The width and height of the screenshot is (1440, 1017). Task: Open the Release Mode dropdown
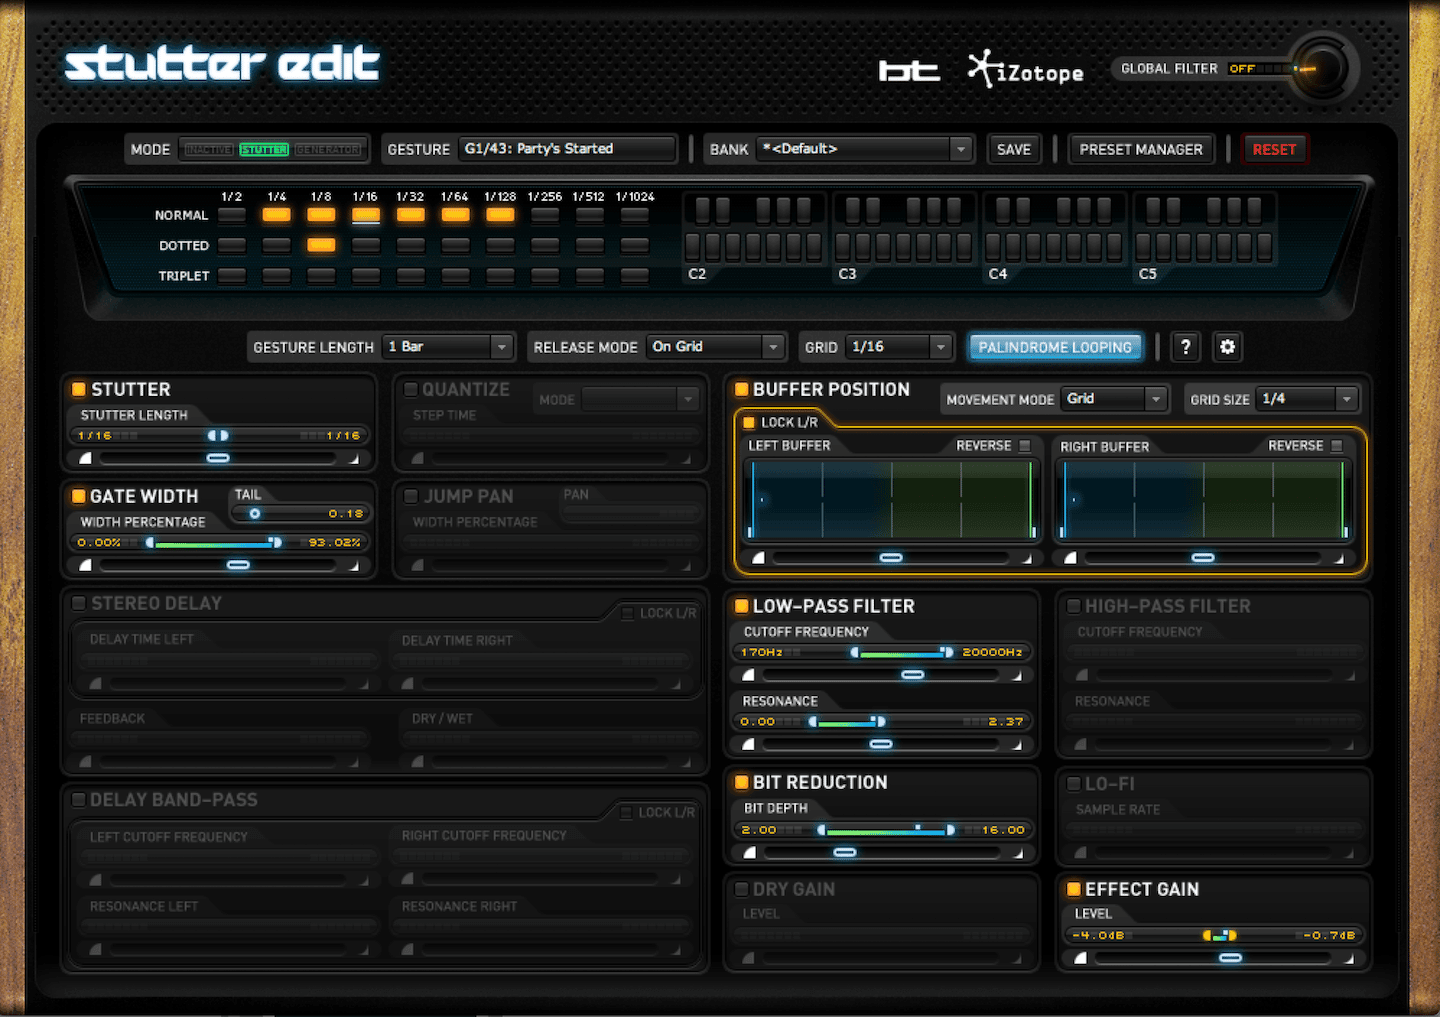coord(715,347)
